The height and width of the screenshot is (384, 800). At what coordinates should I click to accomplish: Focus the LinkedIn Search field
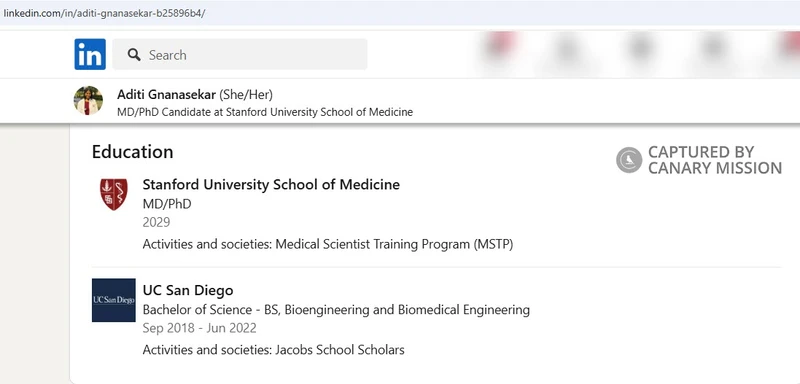click(x=240, y=54)
